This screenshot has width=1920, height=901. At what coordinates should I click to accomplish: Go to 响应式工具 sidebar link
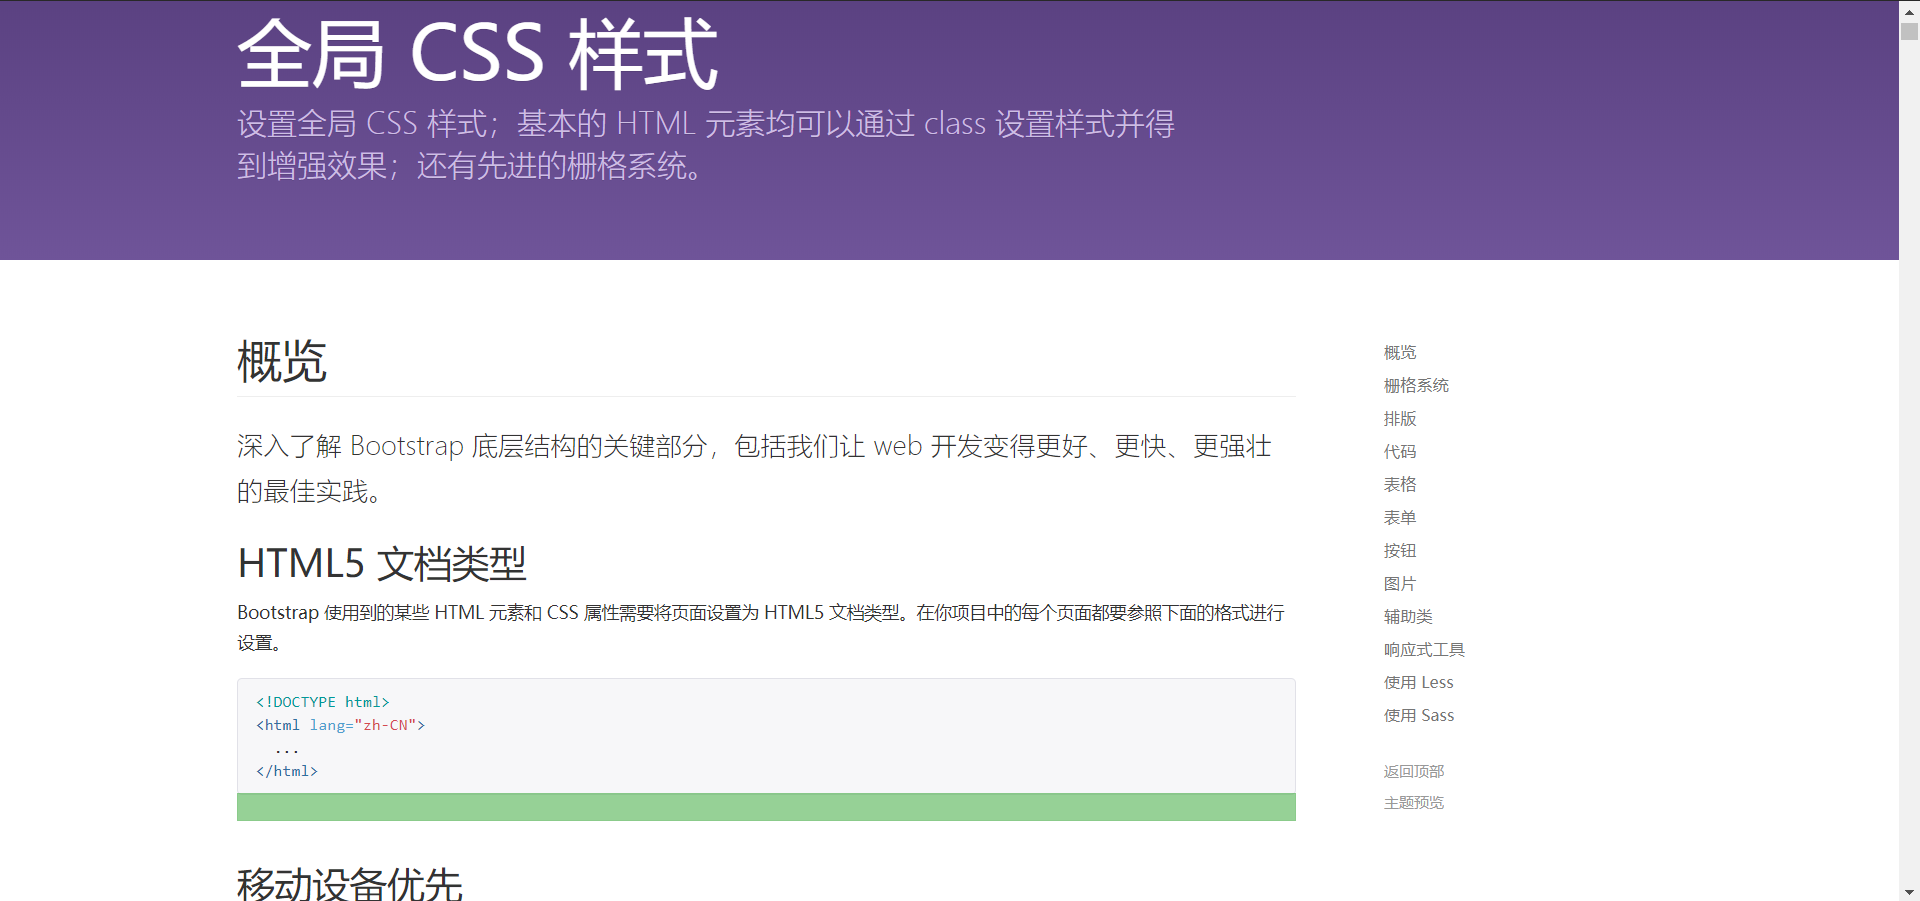click(x=1424, y=649)
